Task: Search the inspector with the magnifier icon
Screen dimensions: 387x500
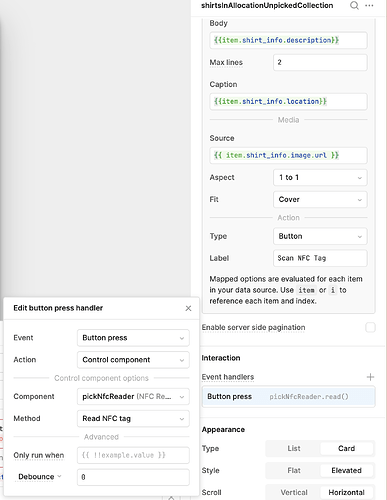Action: tap(354, 6)
